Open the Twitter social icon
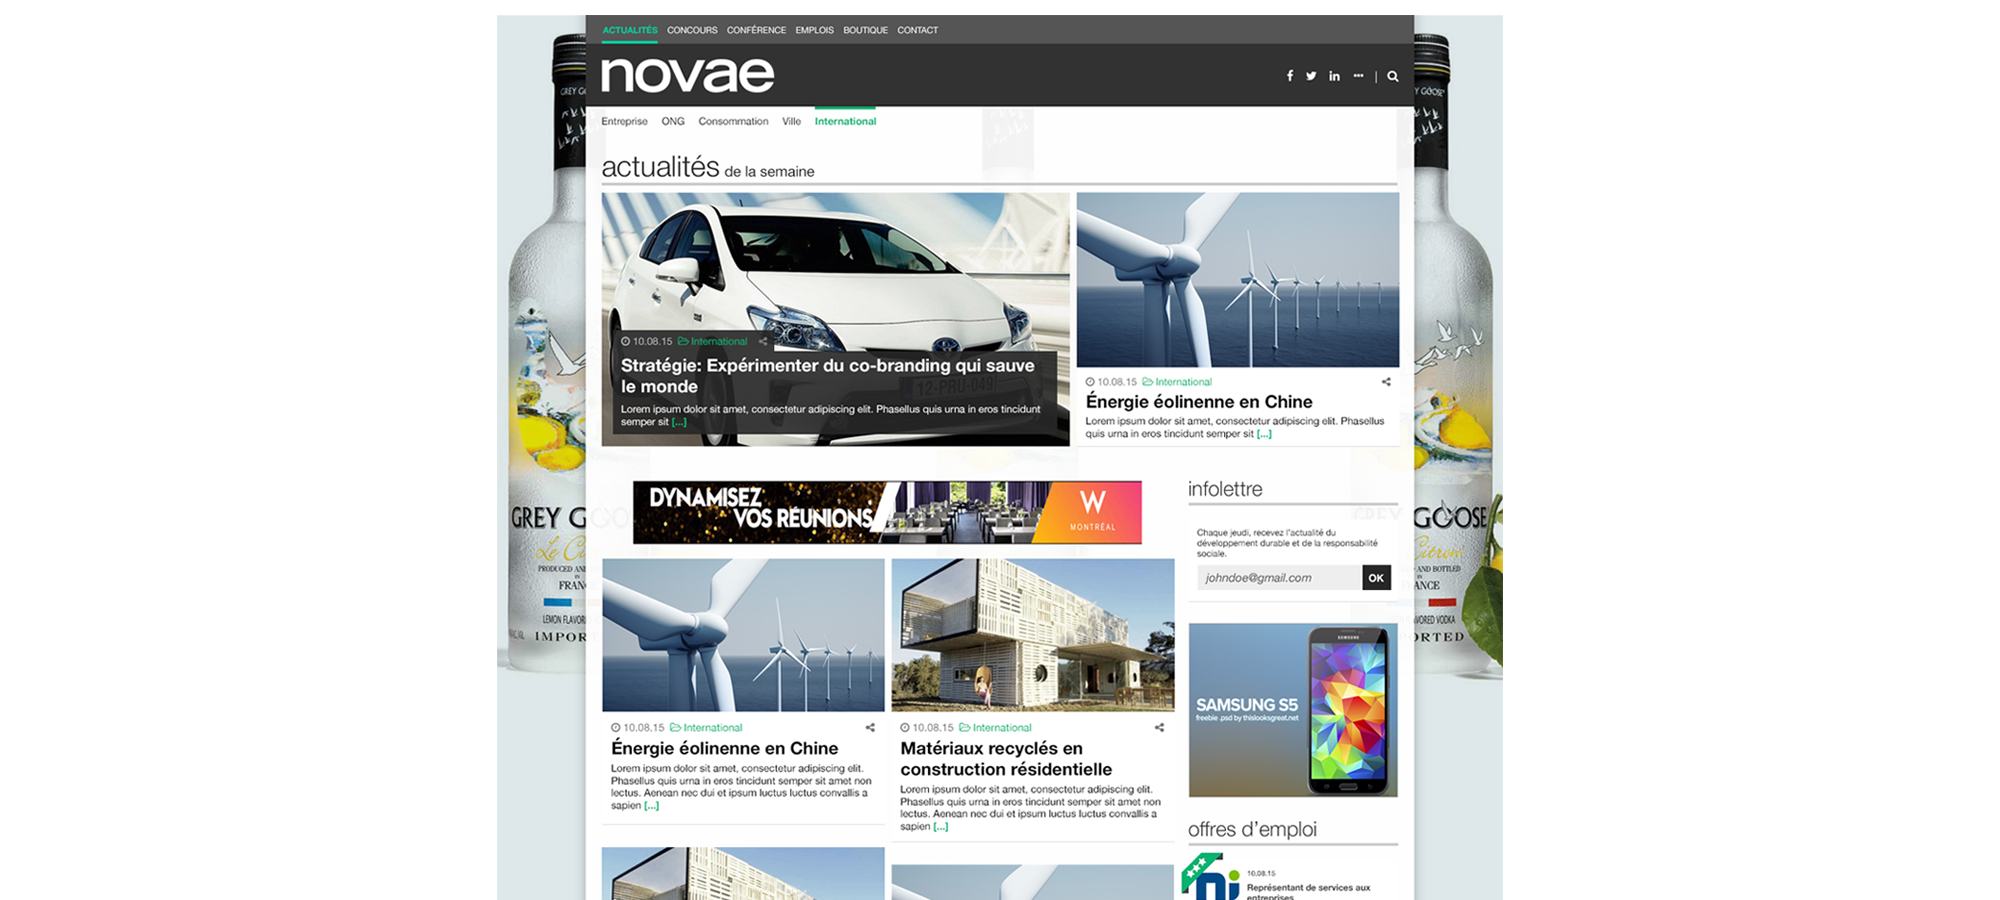2000x900 pixels. tap(1311, 76)
